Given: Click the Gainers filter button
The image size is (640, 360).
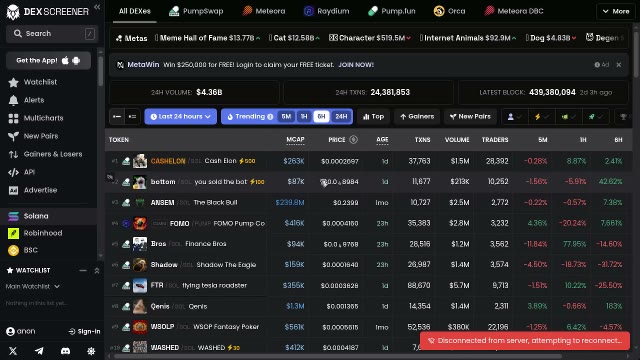Looking at the screenshot, I should tap(417, 117).
